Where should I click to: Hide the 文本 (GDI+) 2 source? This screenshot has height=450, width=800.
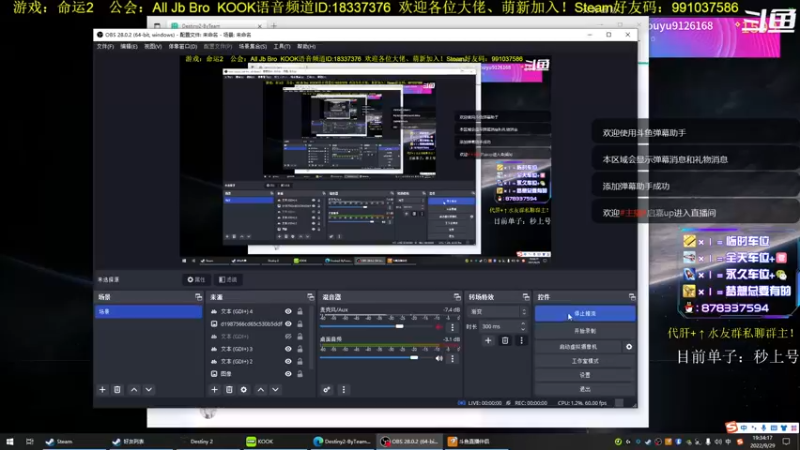tap(288, 362)
